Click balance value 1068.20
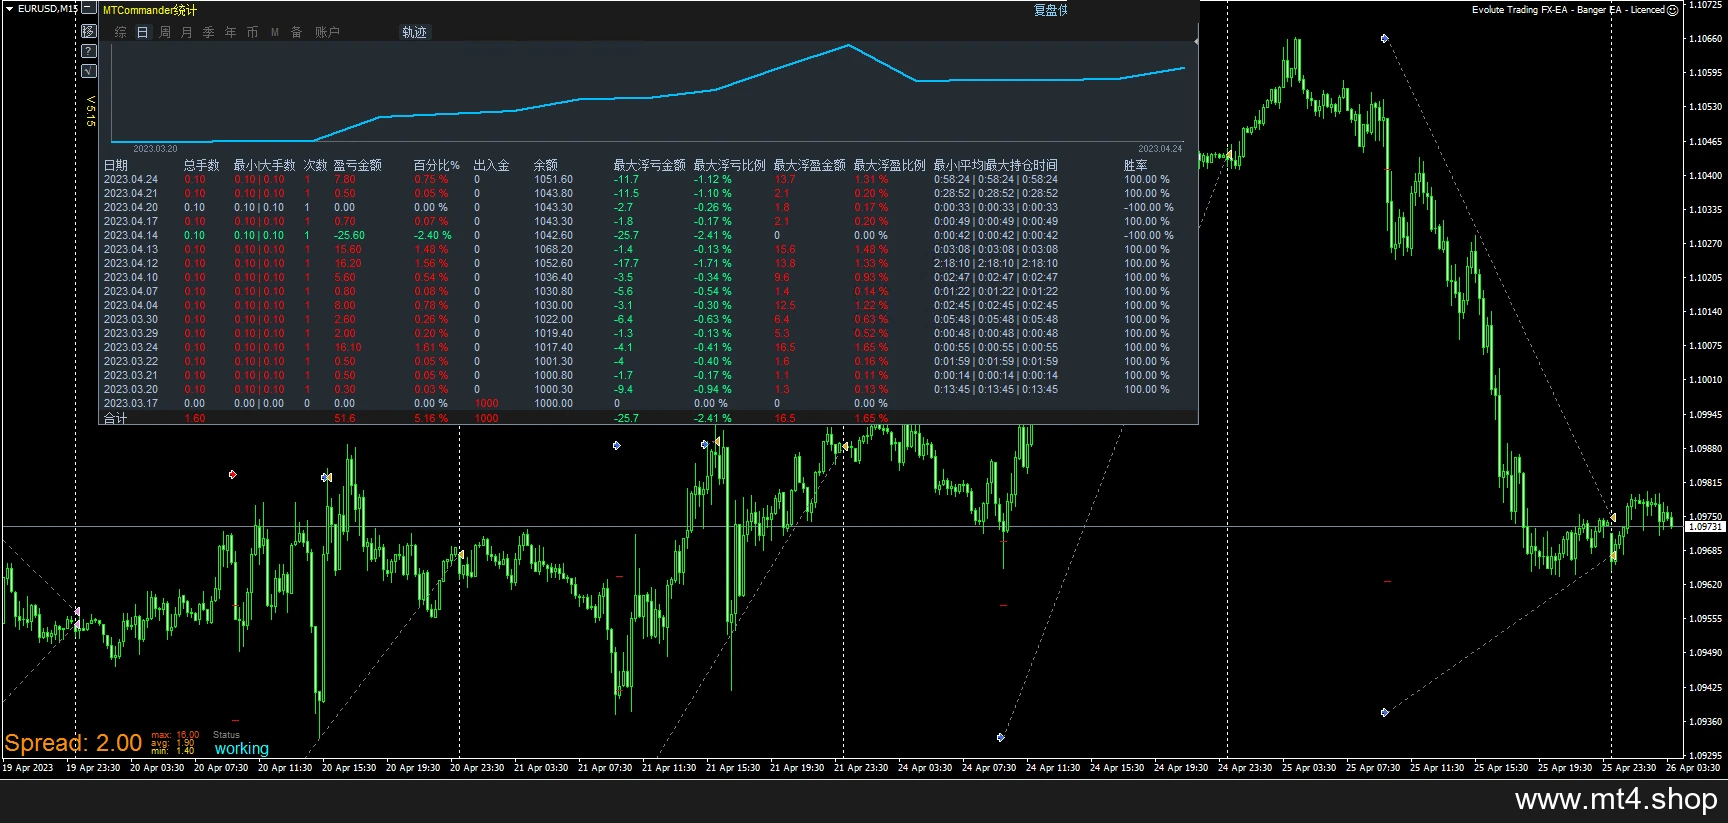The height and width of the screenshot is (823, 1728). pyautogui.click(x=553, y=250)
